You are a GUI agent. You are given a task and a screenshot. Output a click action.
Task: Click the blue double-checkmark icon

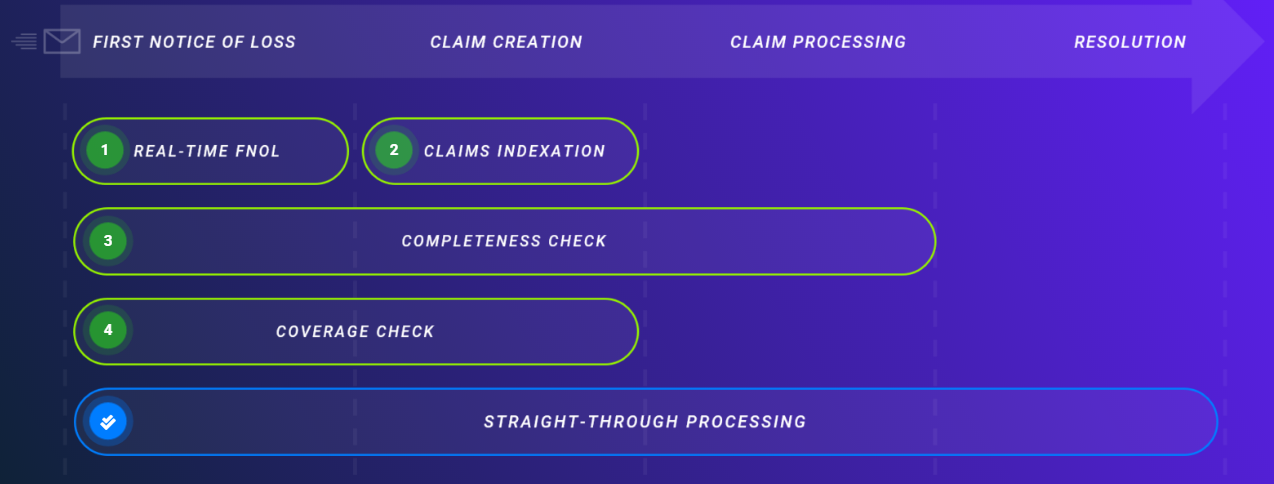click(x=108, y=421)
